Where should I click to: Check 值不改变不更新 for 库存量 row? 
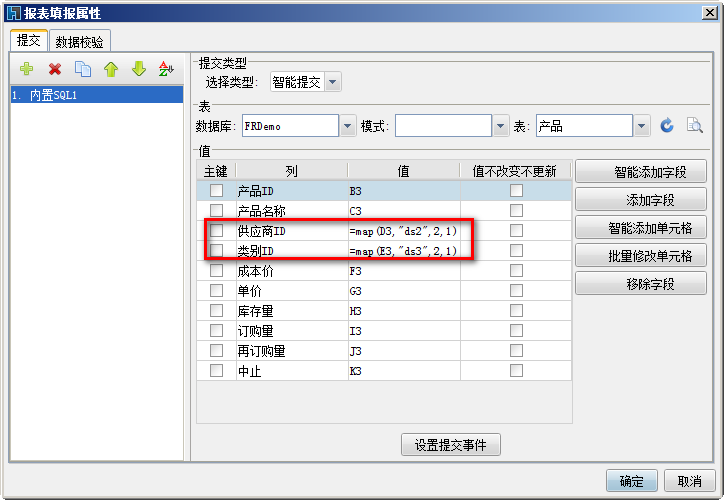(516, 311)
